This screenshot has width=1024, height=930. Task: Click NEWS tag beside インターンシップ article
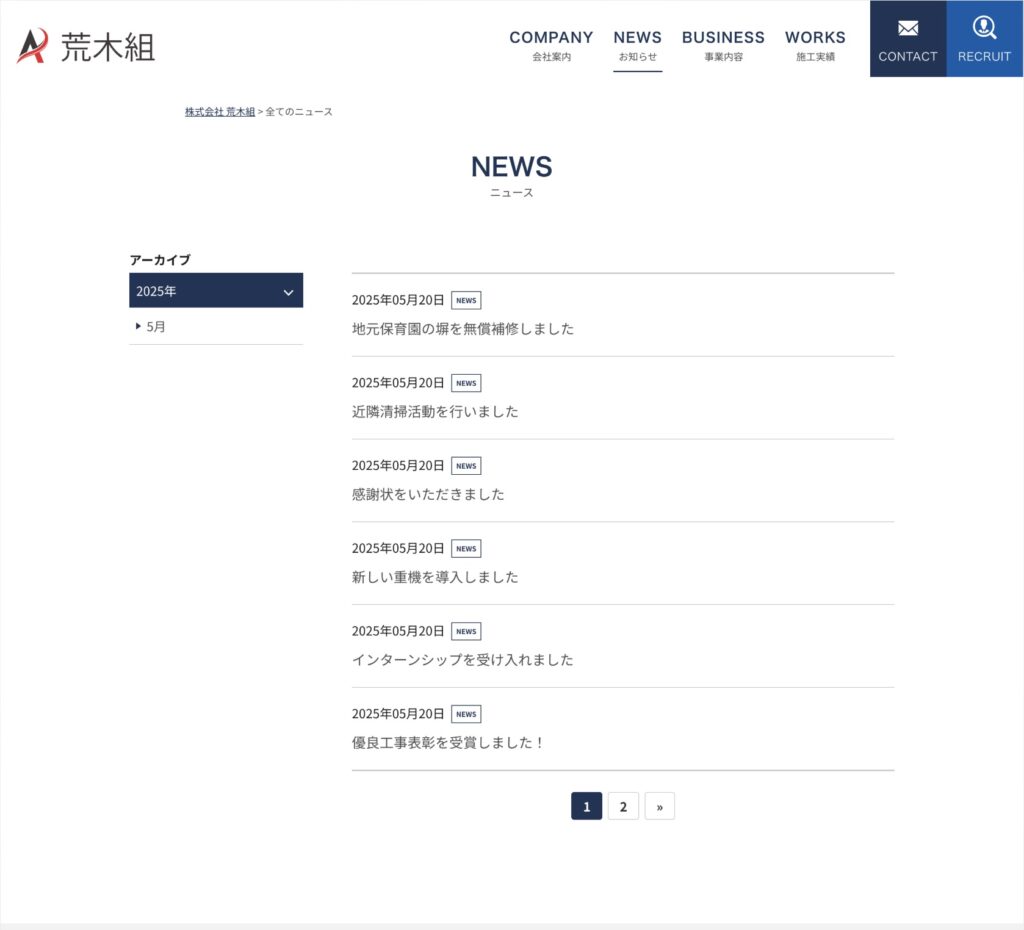point(466,632)
